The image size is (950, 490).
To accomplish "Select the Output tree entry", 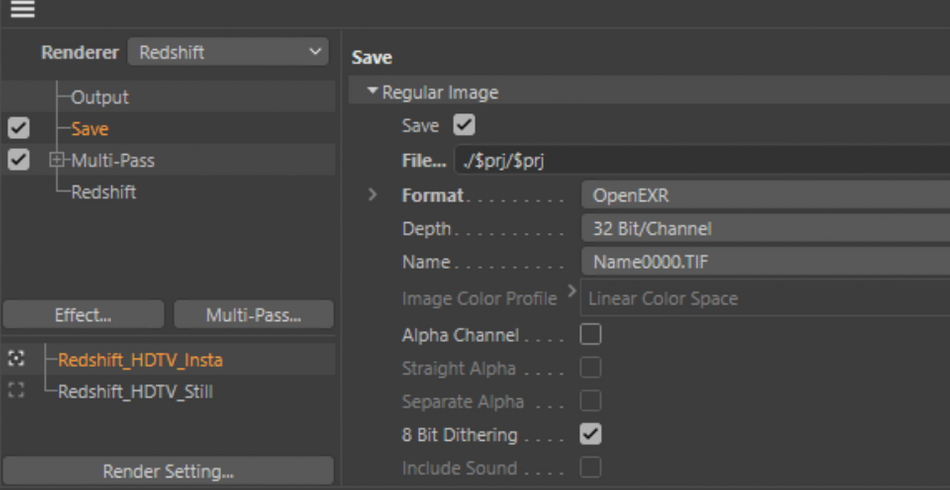I will click(100, 97).
